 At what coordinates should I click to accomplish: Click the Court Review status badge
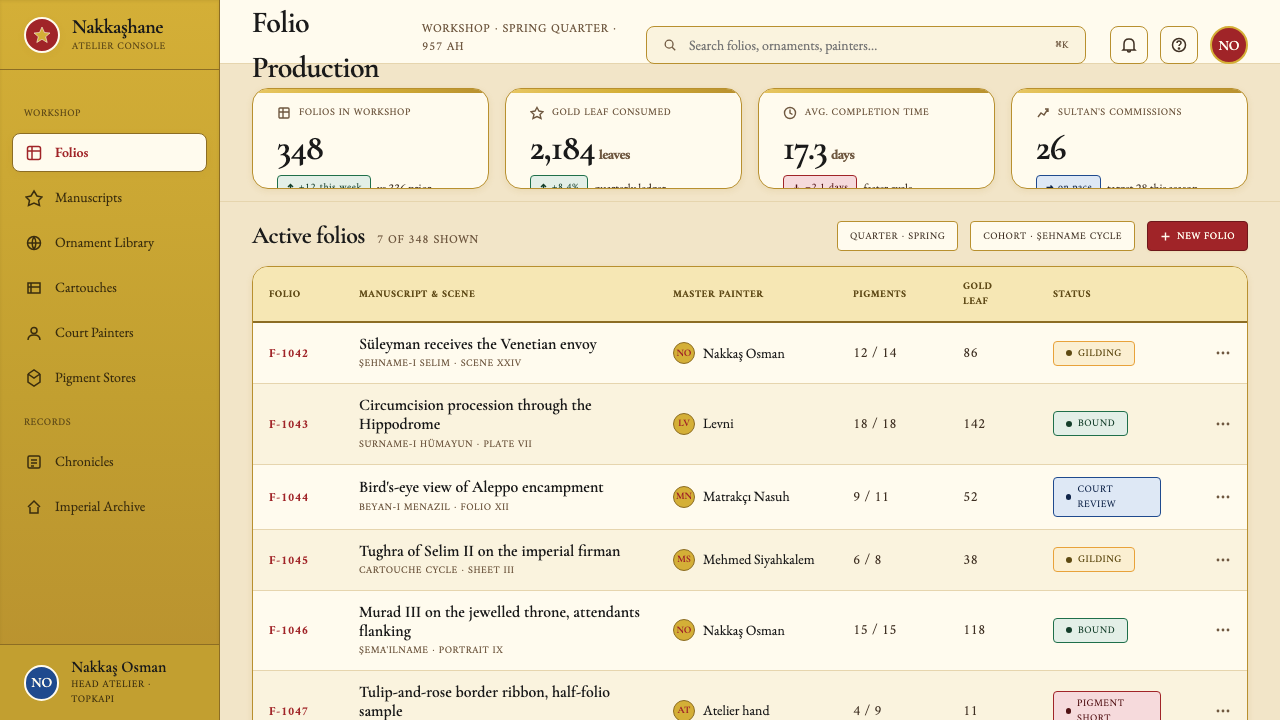pos(1107,497)
